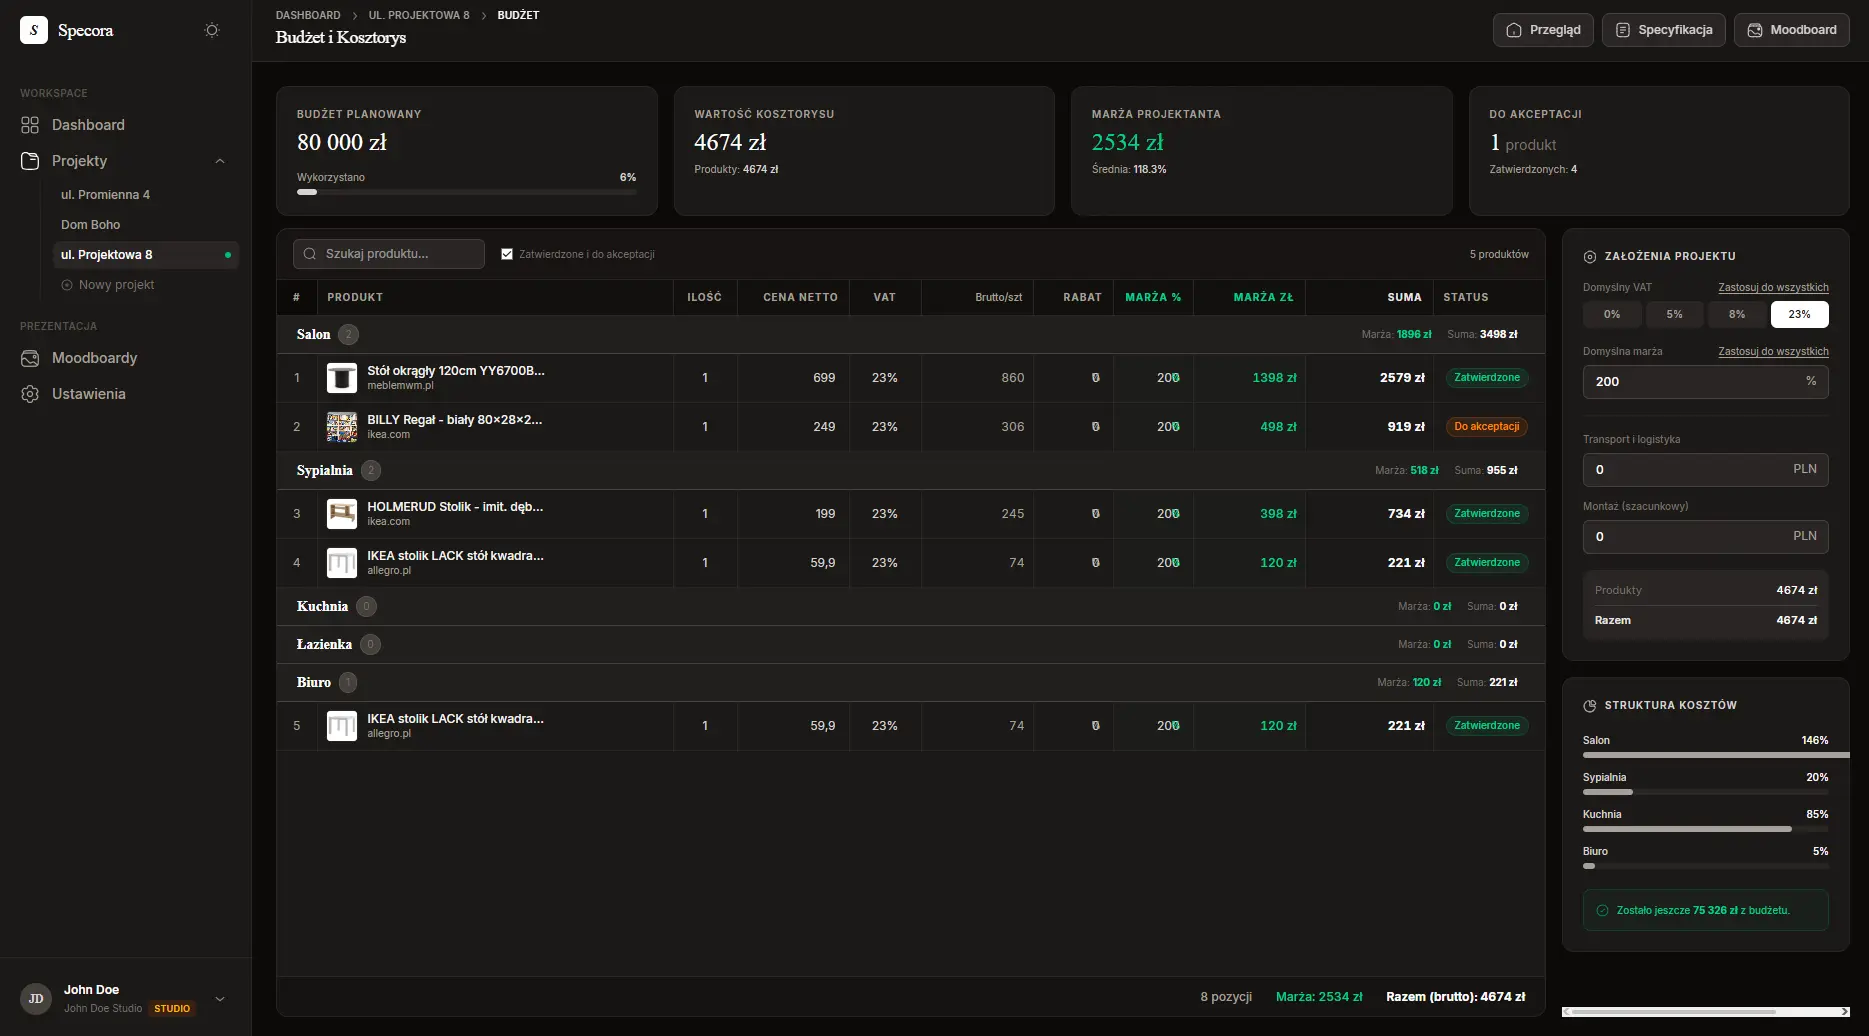
Task: Click the search magnifier icon
Action: click(x=310, y=254)
